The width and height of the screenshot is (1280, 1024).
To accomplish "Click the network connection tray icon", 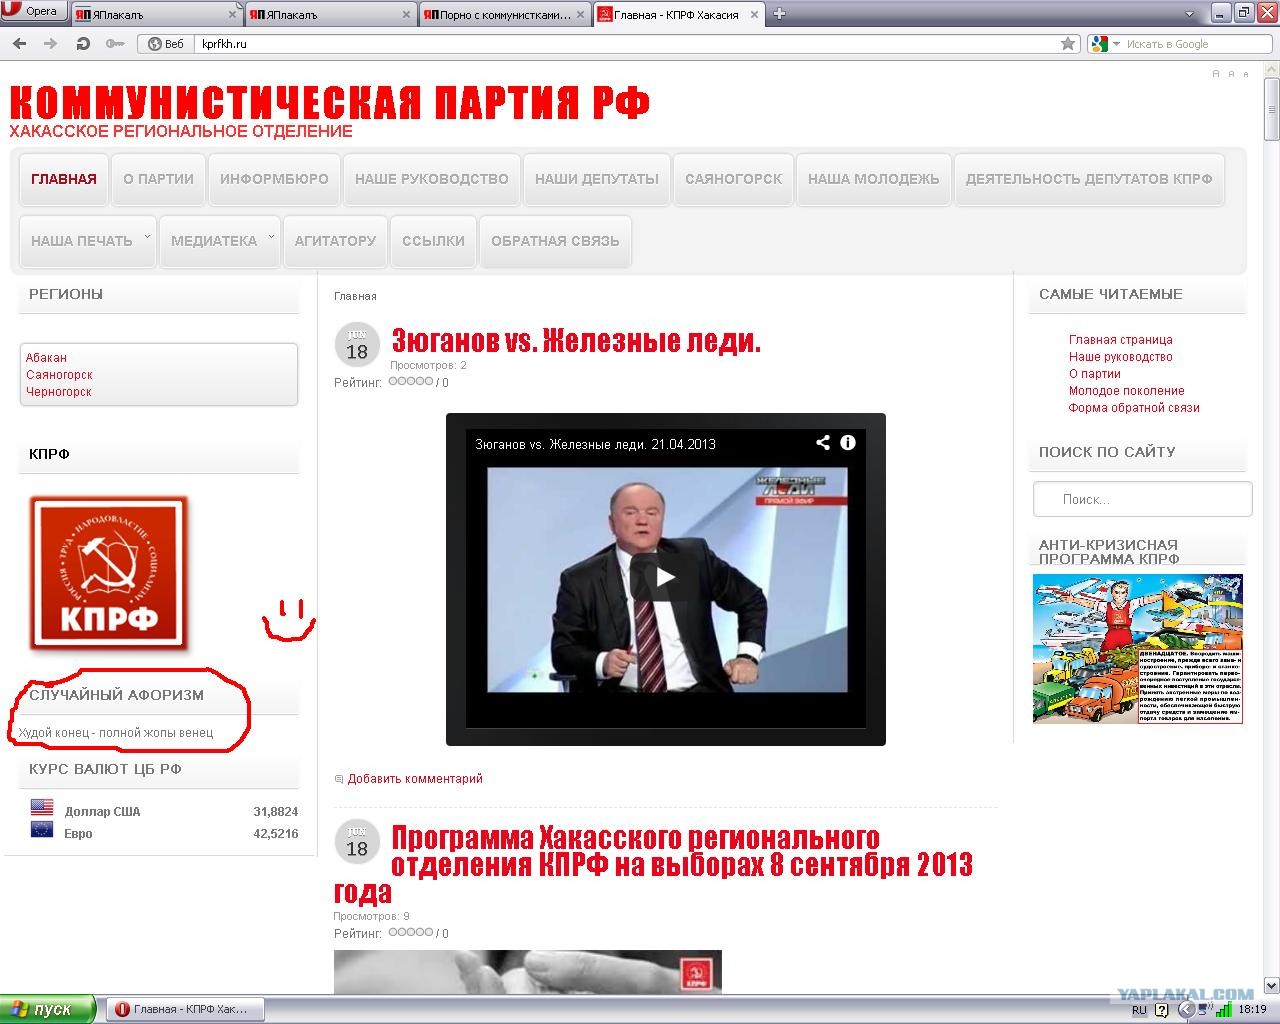I will [1207, 1010].
